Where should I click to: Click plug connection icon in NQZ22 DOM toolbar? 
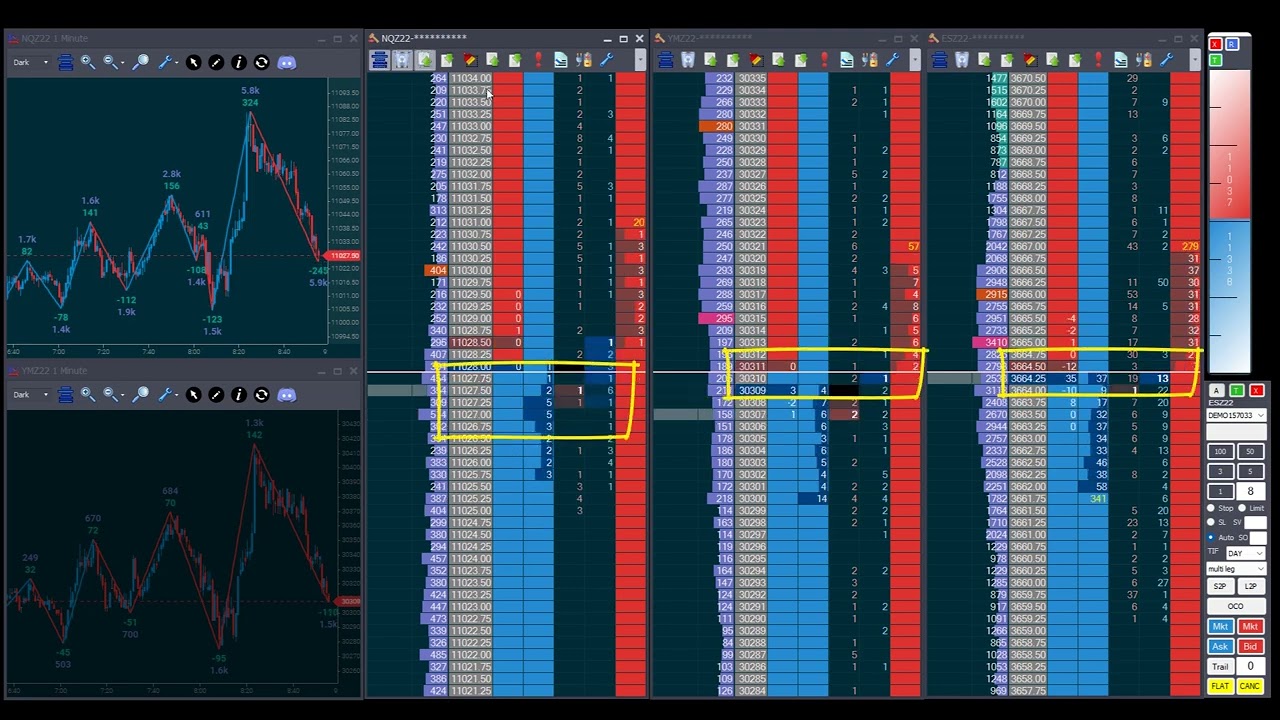point(583,61)
